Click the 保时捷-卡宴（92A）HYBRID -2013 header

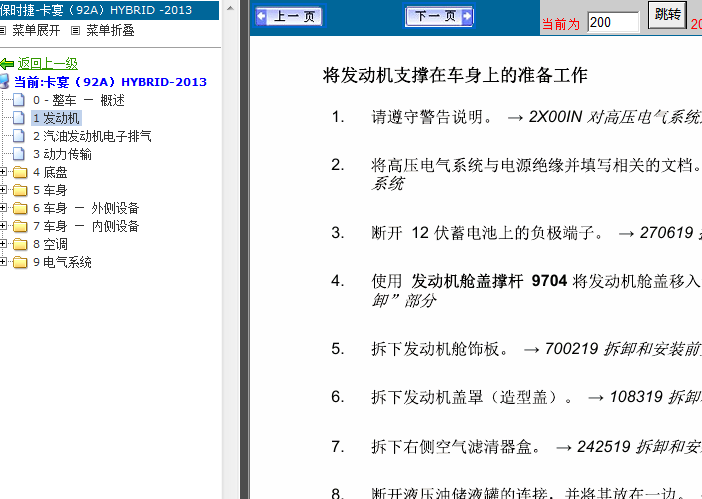click(x=109, y=10)
